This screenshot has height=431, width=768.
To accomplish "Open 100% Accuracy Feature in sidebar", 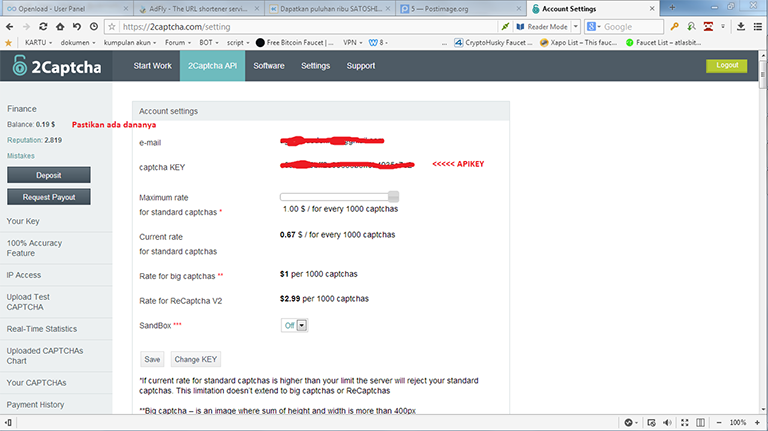I will (x=34, y=248).
